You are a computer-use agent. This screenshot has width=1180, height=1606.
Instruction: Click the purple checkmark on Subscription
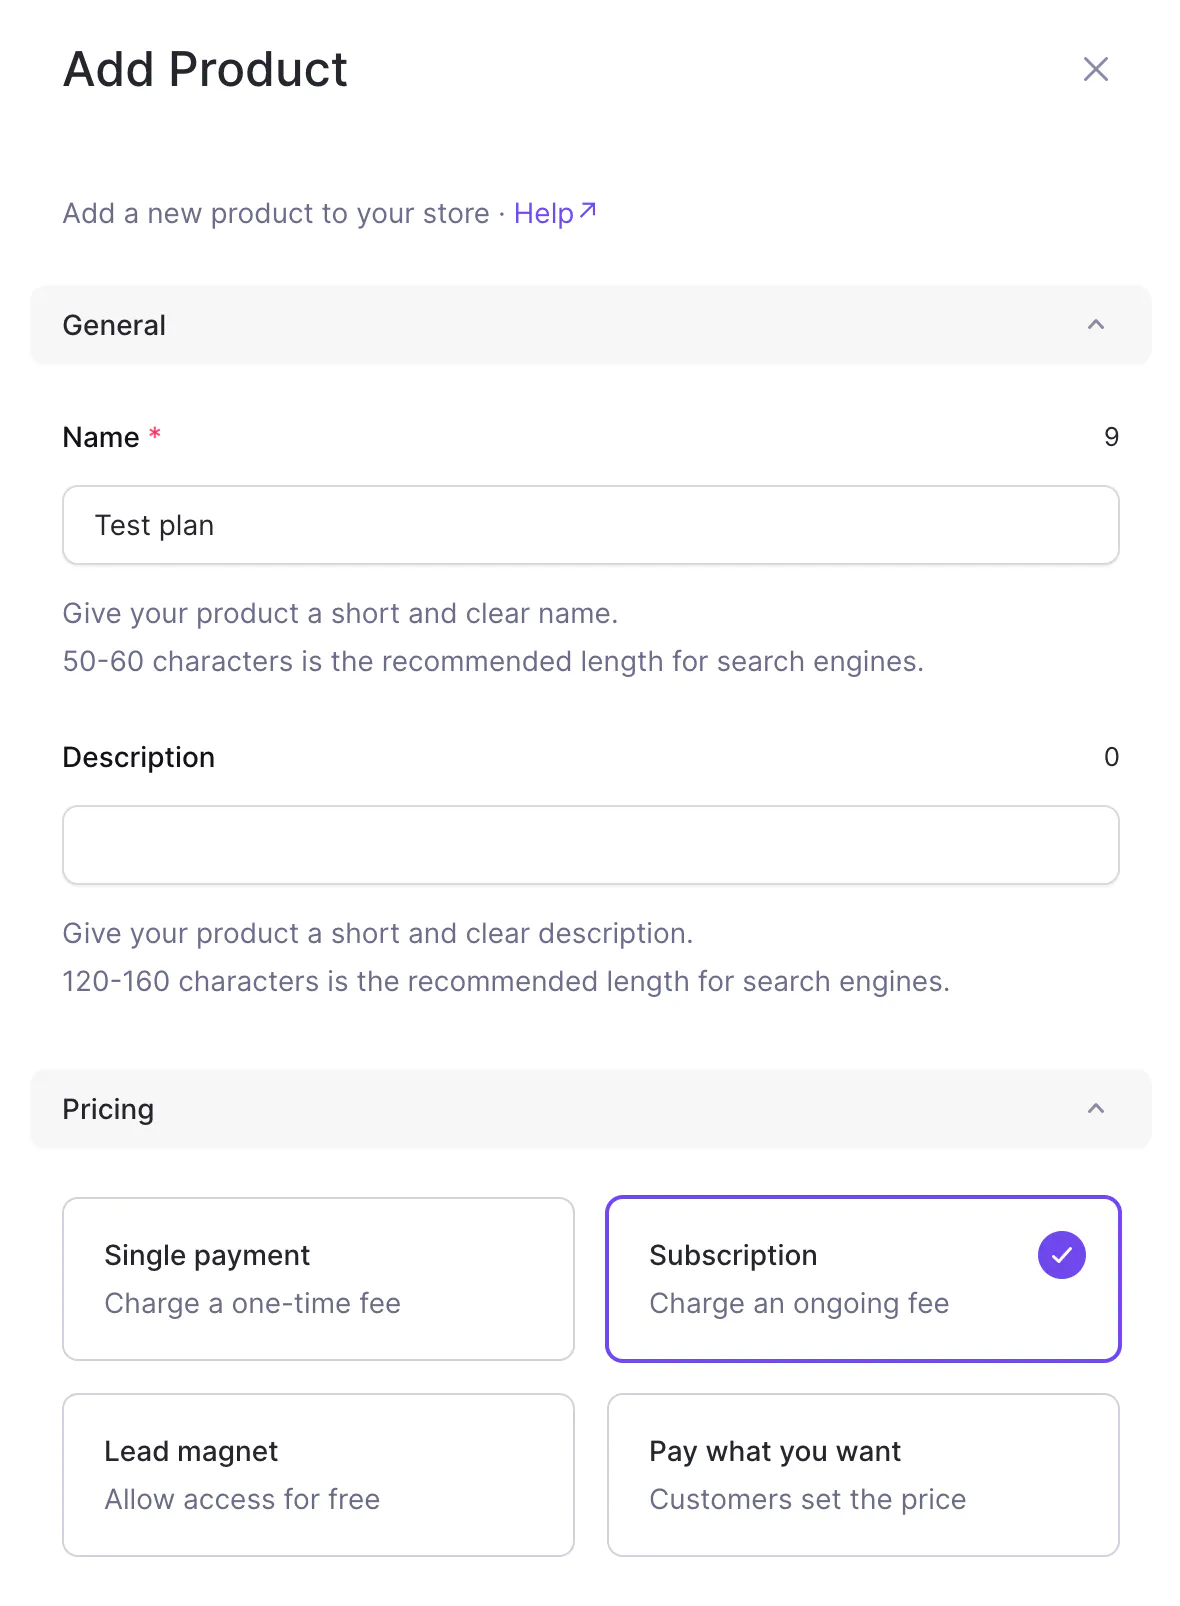[x=1061, y=1254]
